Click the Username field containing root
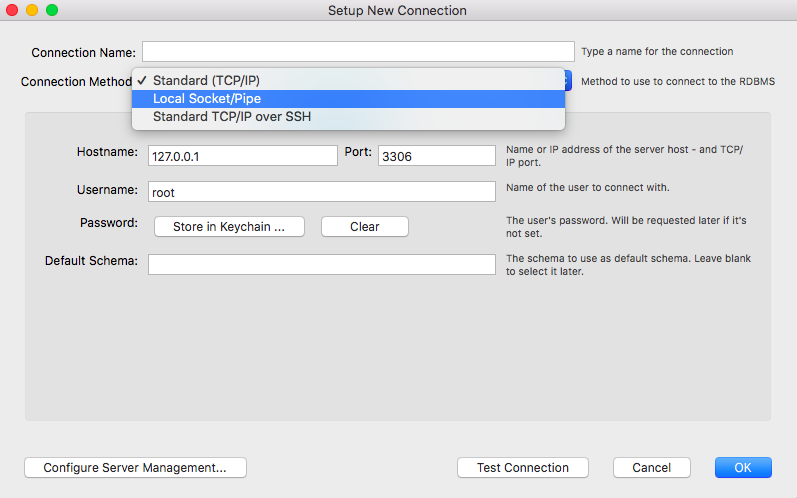The width and height of the screenshot is (797, 498). point(322,192)
